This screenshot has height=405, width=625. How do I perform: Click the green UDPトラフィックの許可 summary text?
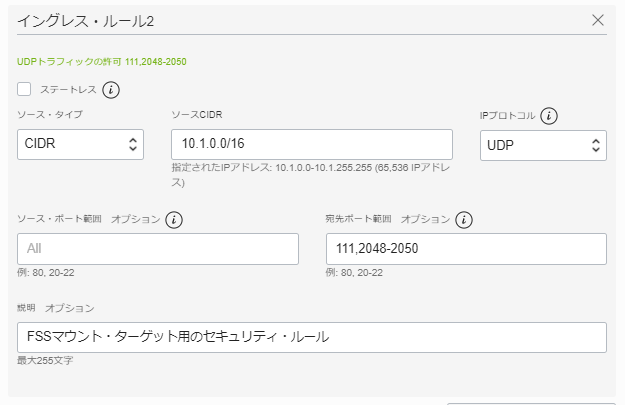pos(101,61)
